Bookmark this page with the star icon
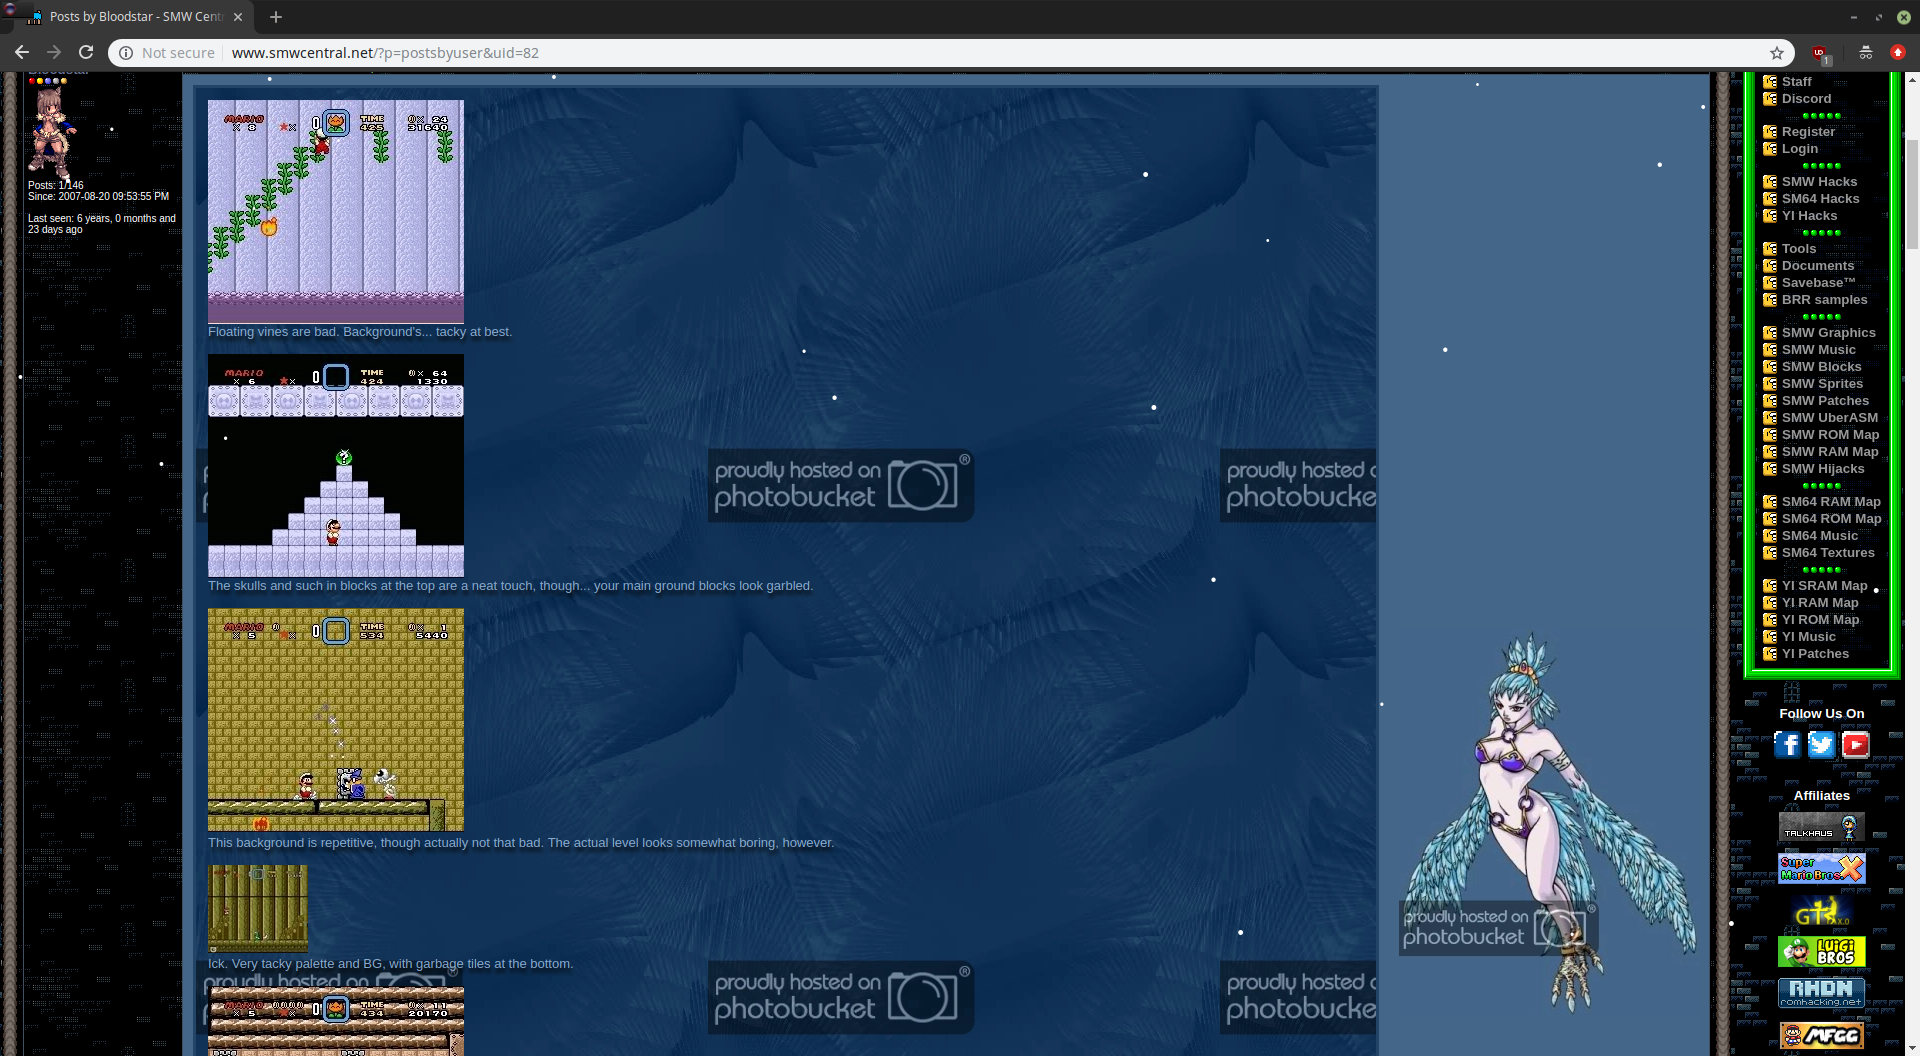 1776,53
